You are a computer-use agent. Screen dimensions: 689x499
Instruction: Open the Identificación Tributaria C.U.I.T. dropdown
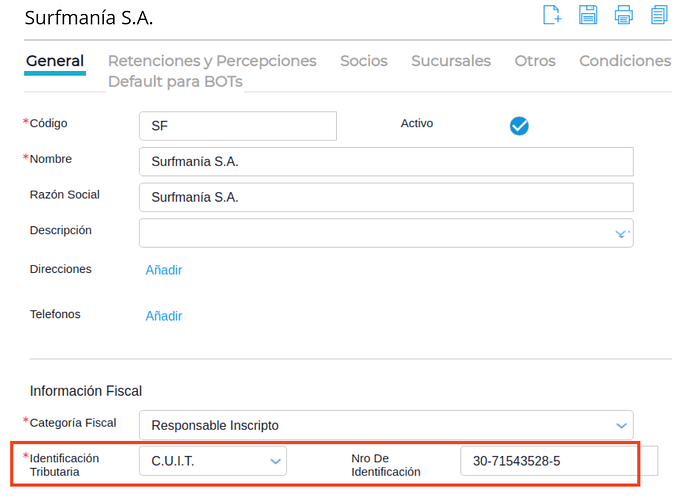tap(275, 461)
